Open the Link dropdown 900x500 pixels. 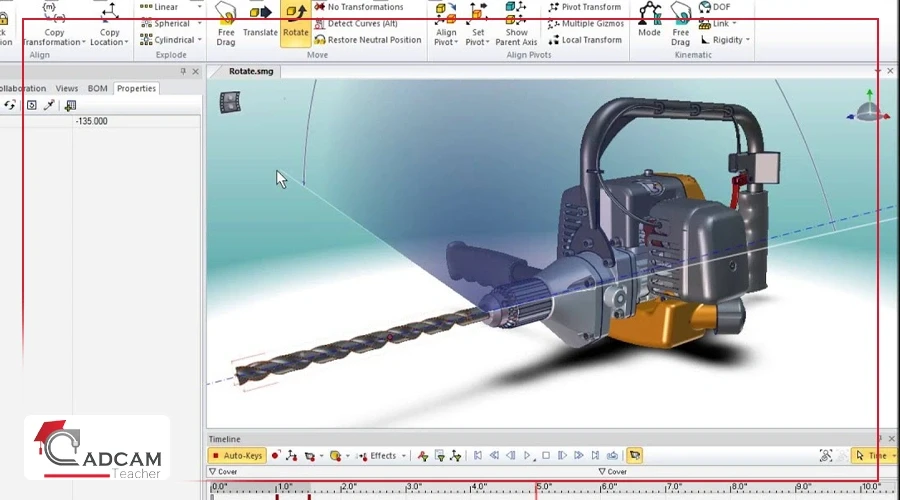click(x=717, y=24)
